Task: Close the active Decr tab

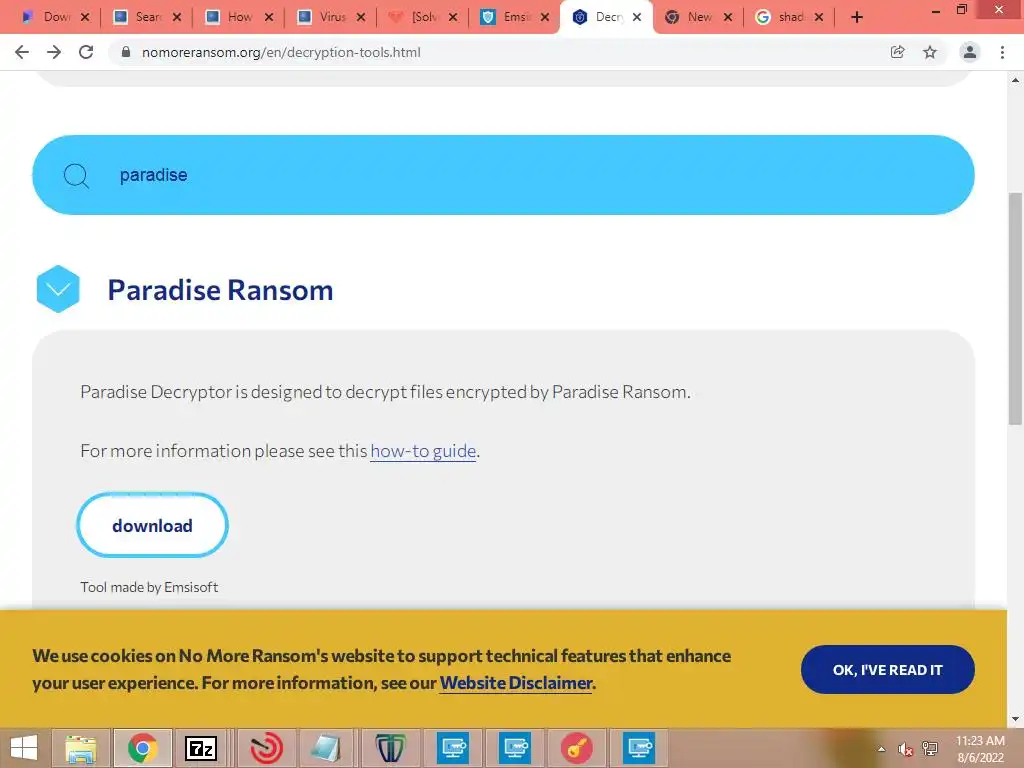Action: 637,17
